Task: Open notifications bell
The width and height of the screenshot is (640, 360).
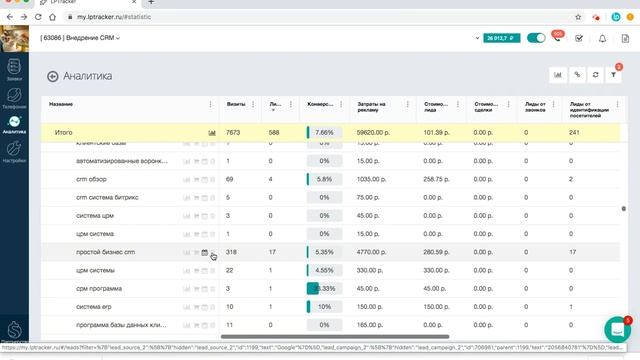Action: pyautogui.click(x=602, y=38)
